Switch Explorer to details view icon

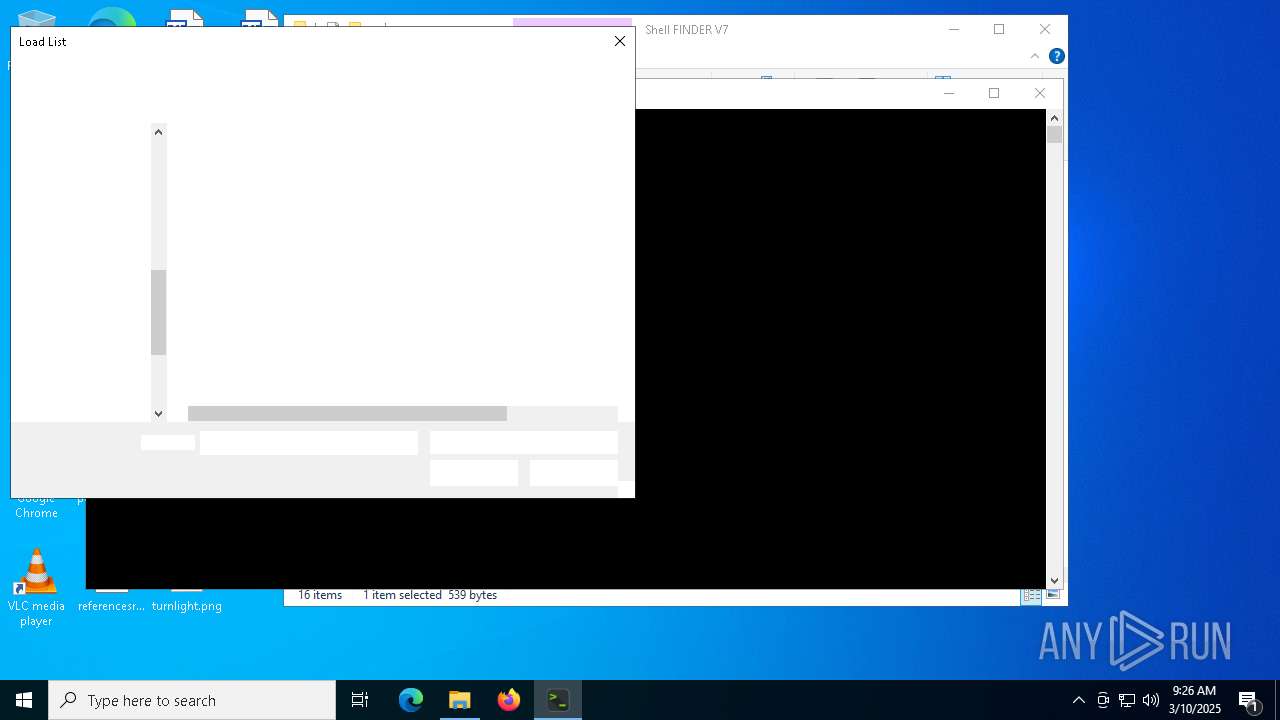pyautogui.click(x=1031, y=595)
